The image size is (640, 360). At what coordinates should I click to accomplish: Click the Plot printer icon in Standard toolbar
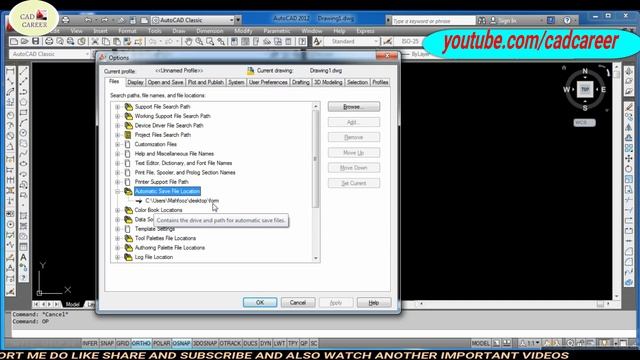[x=49, y=42]
